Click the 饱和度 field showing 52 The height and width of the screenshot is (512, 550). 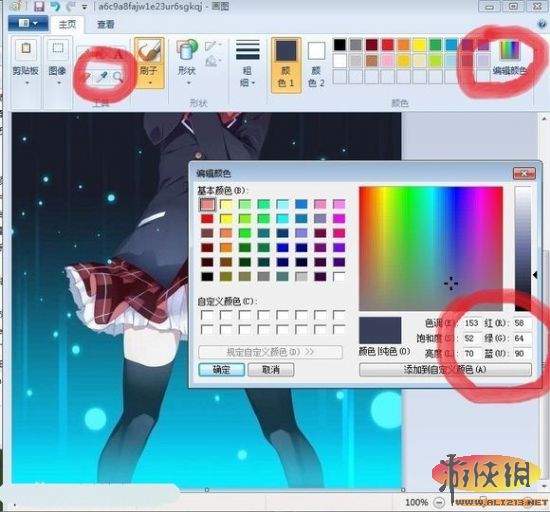coord(471,338)
